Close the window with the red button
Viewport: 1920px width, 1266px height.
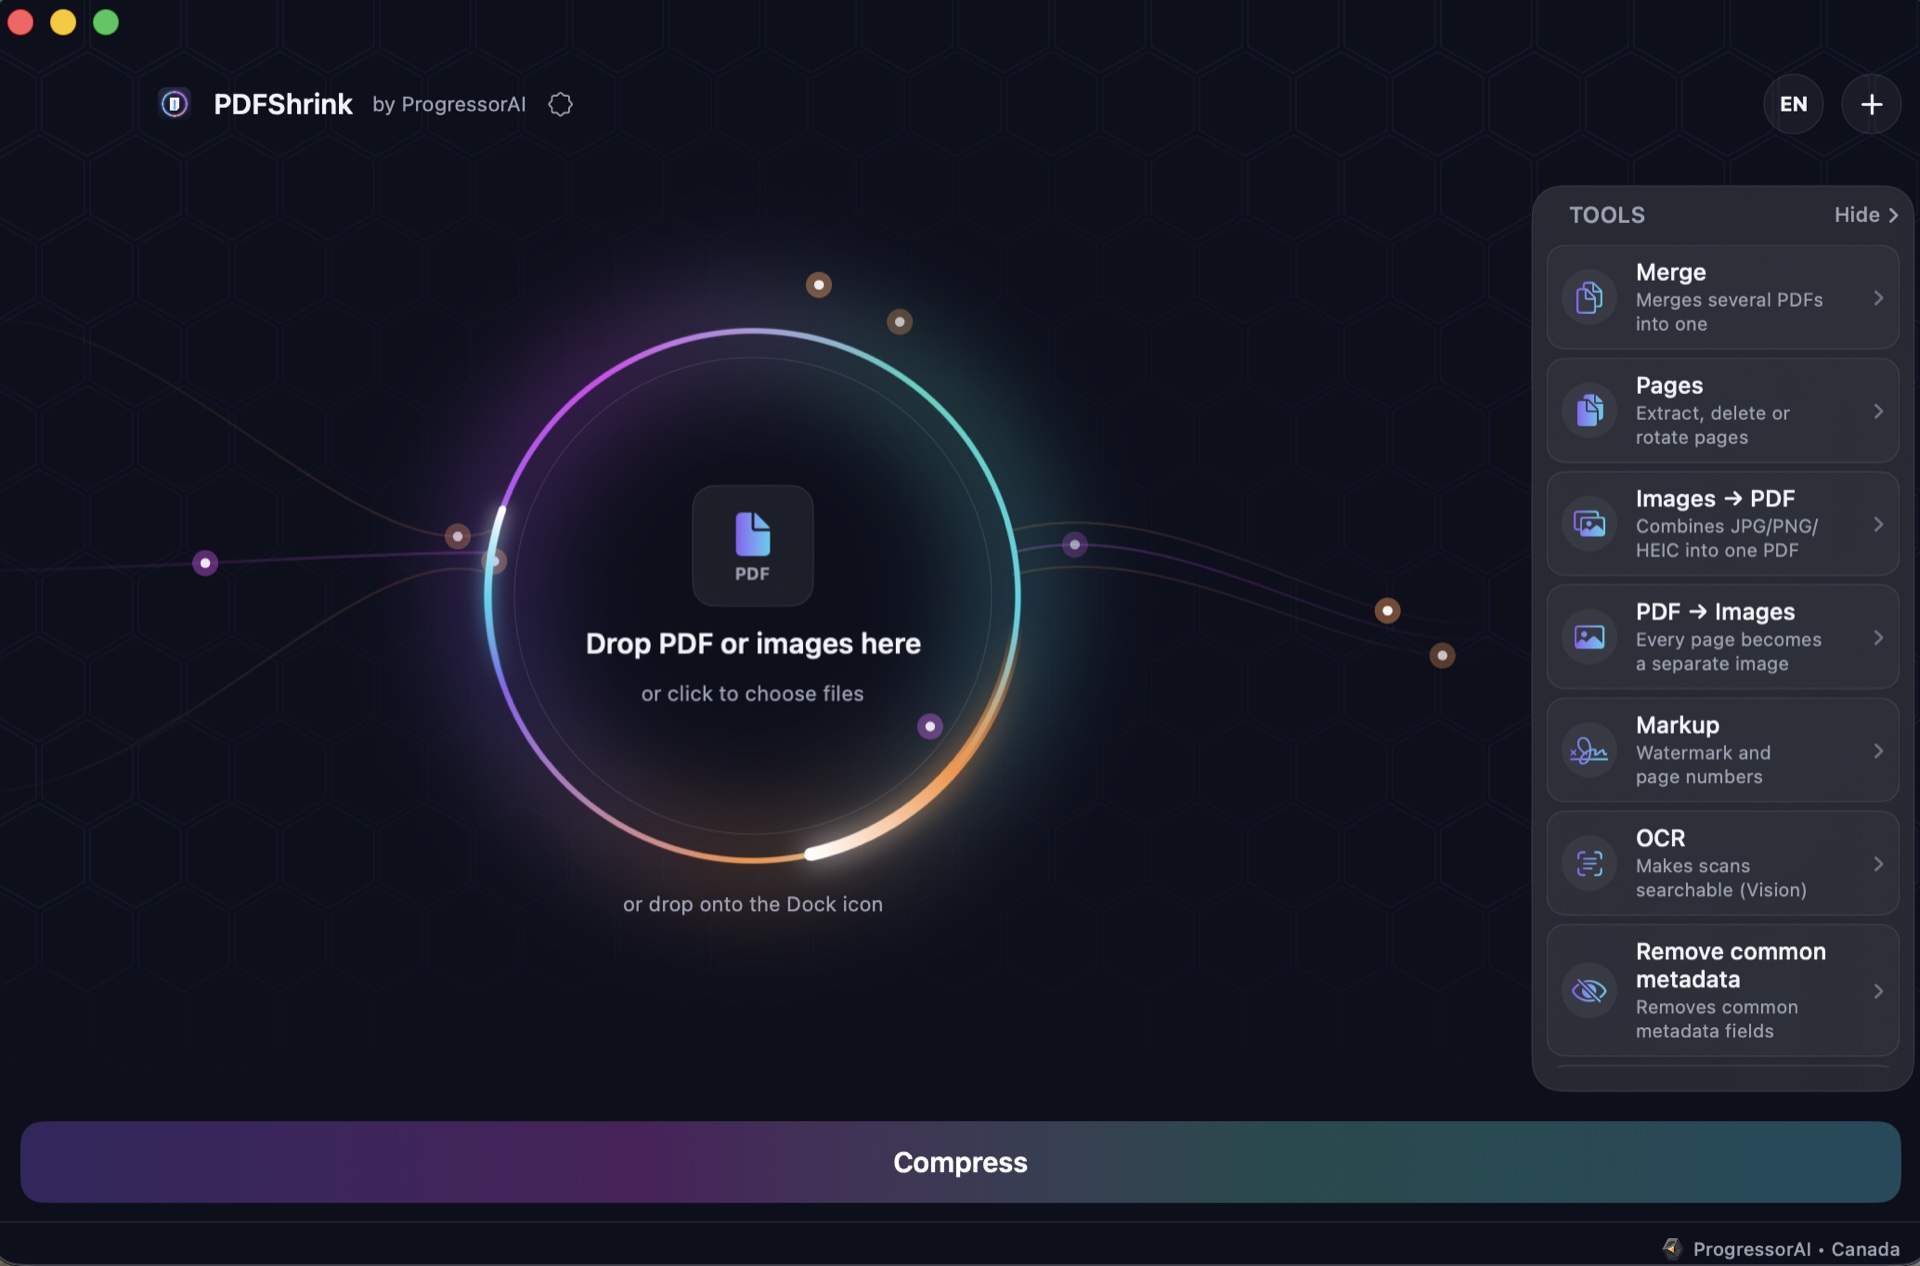20,22
